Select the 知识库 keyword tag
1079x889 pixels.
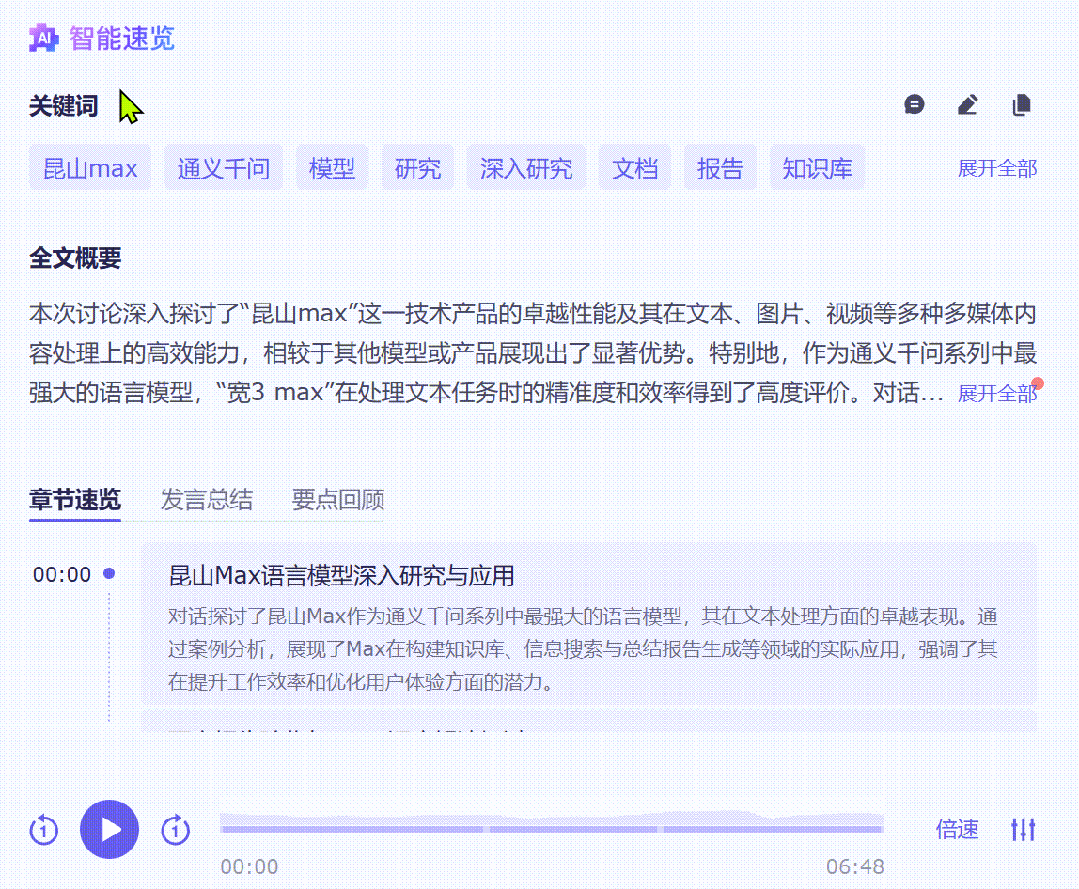(817, 167)
